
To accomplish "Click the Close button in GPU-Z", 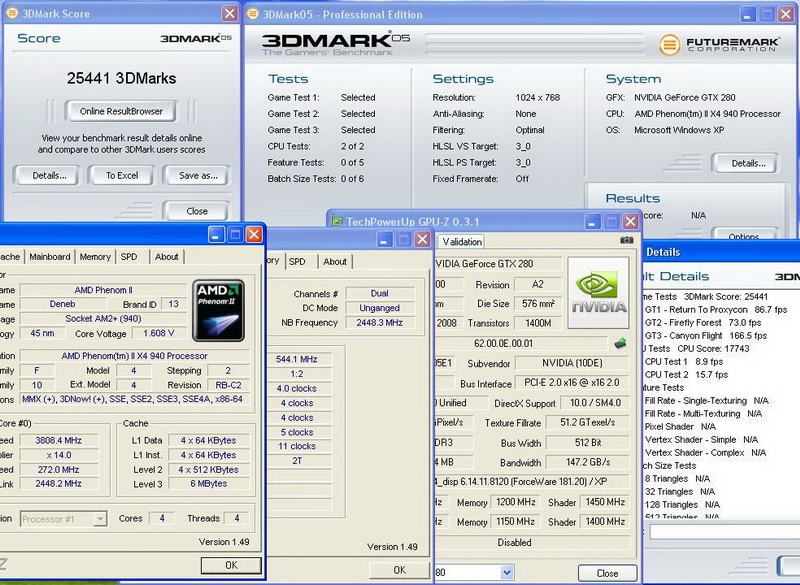I will pyautogui.click(x=607, y=573).
